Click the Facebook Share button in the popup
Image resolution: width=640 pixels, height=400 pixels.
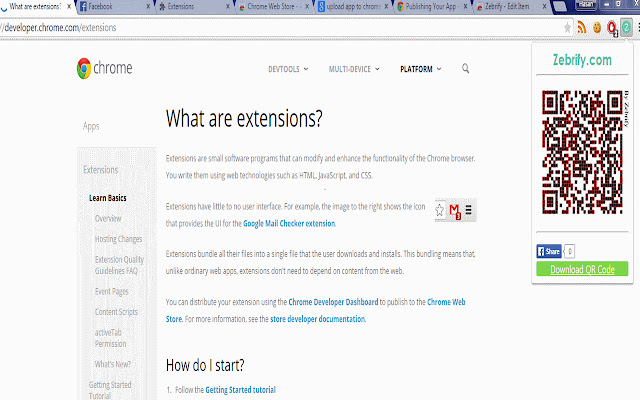[x=550, y=251]
